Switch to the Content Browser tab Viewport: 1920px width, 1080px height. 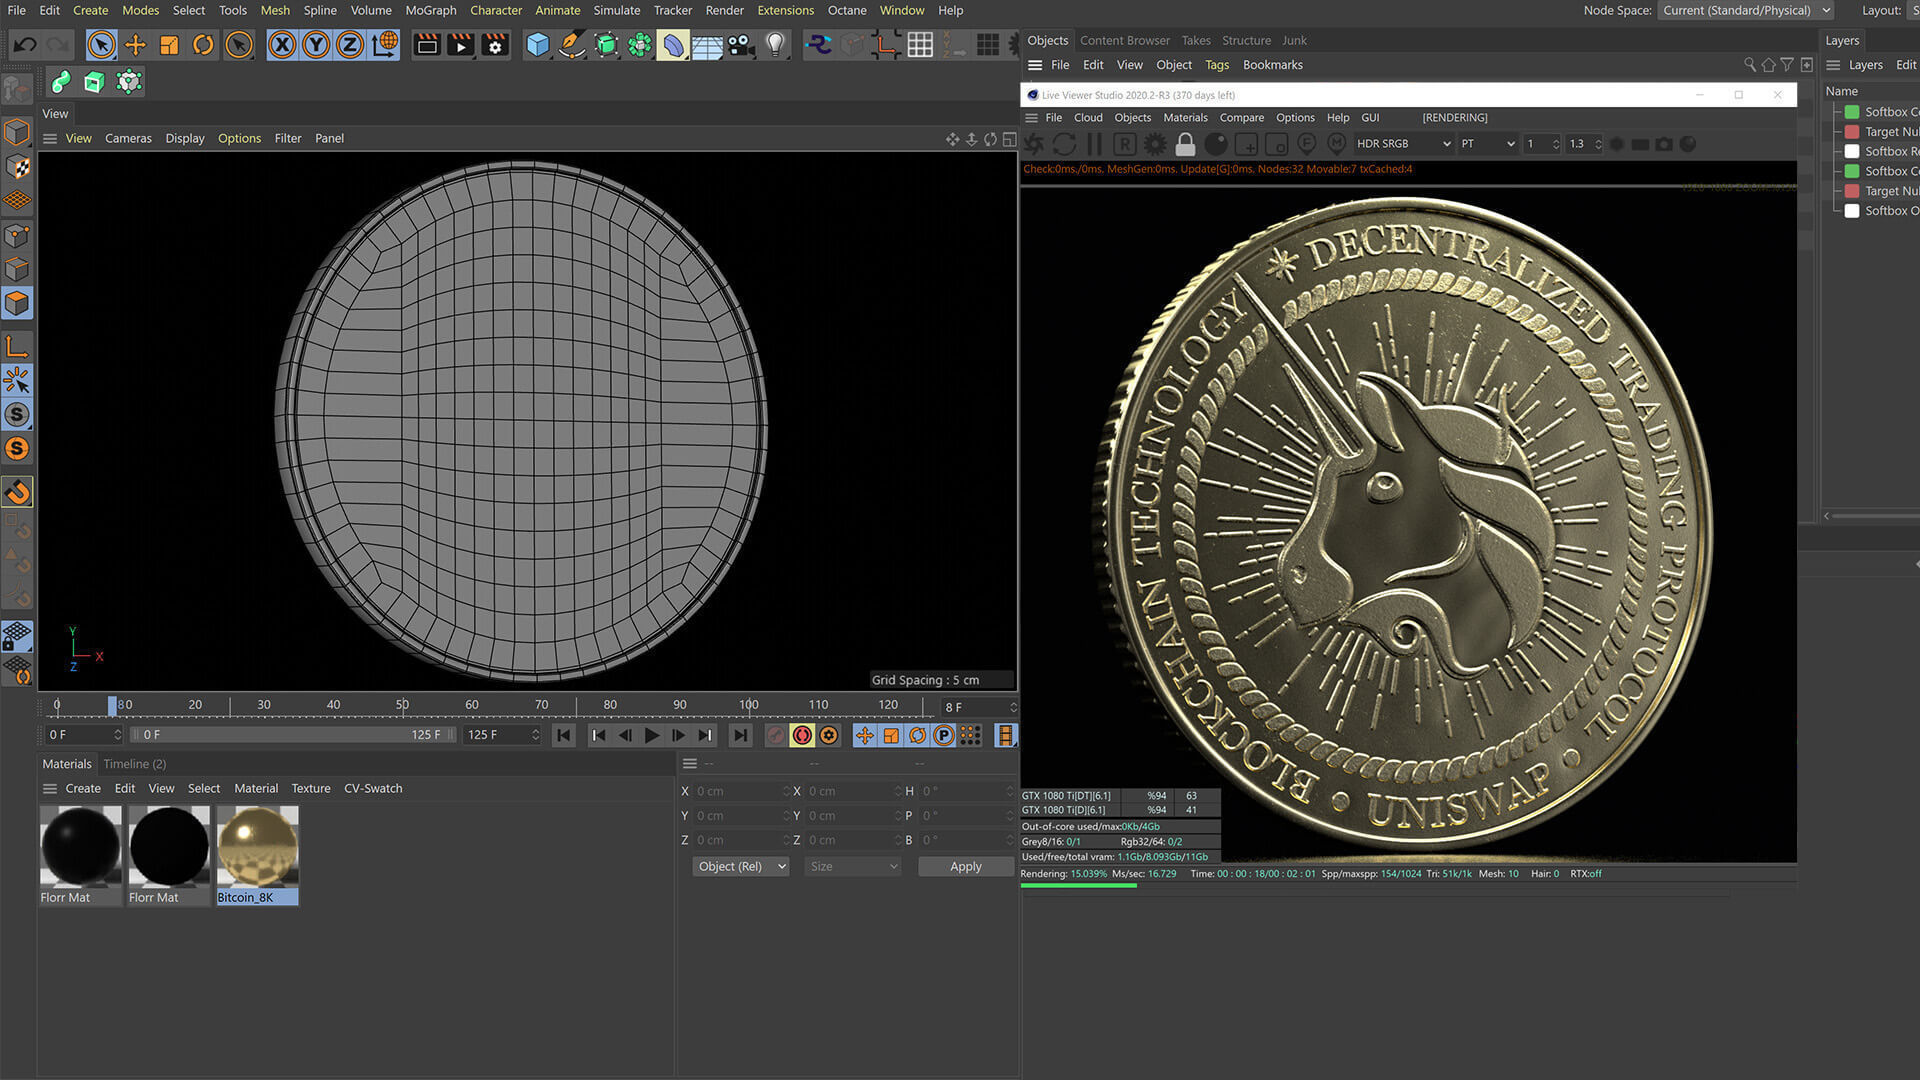(1125, 41)
